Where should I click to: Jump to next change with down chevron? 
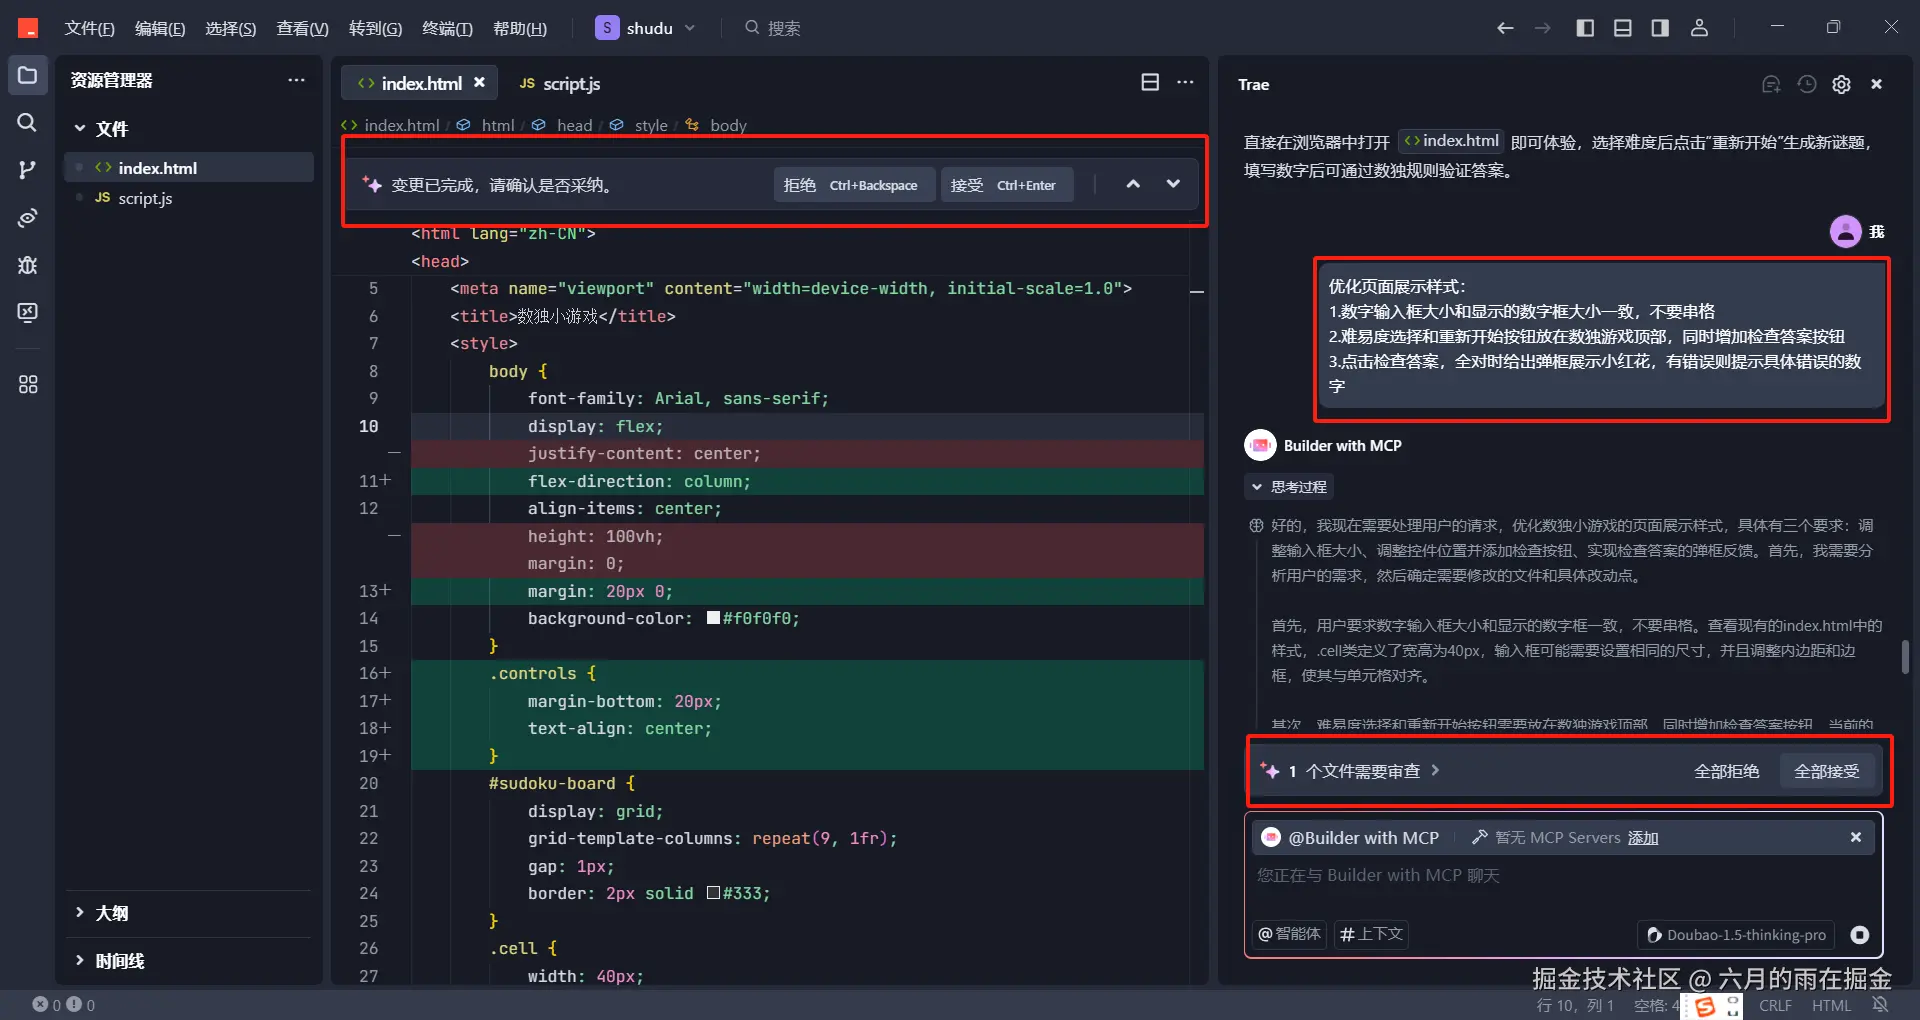pos(1173,184)
